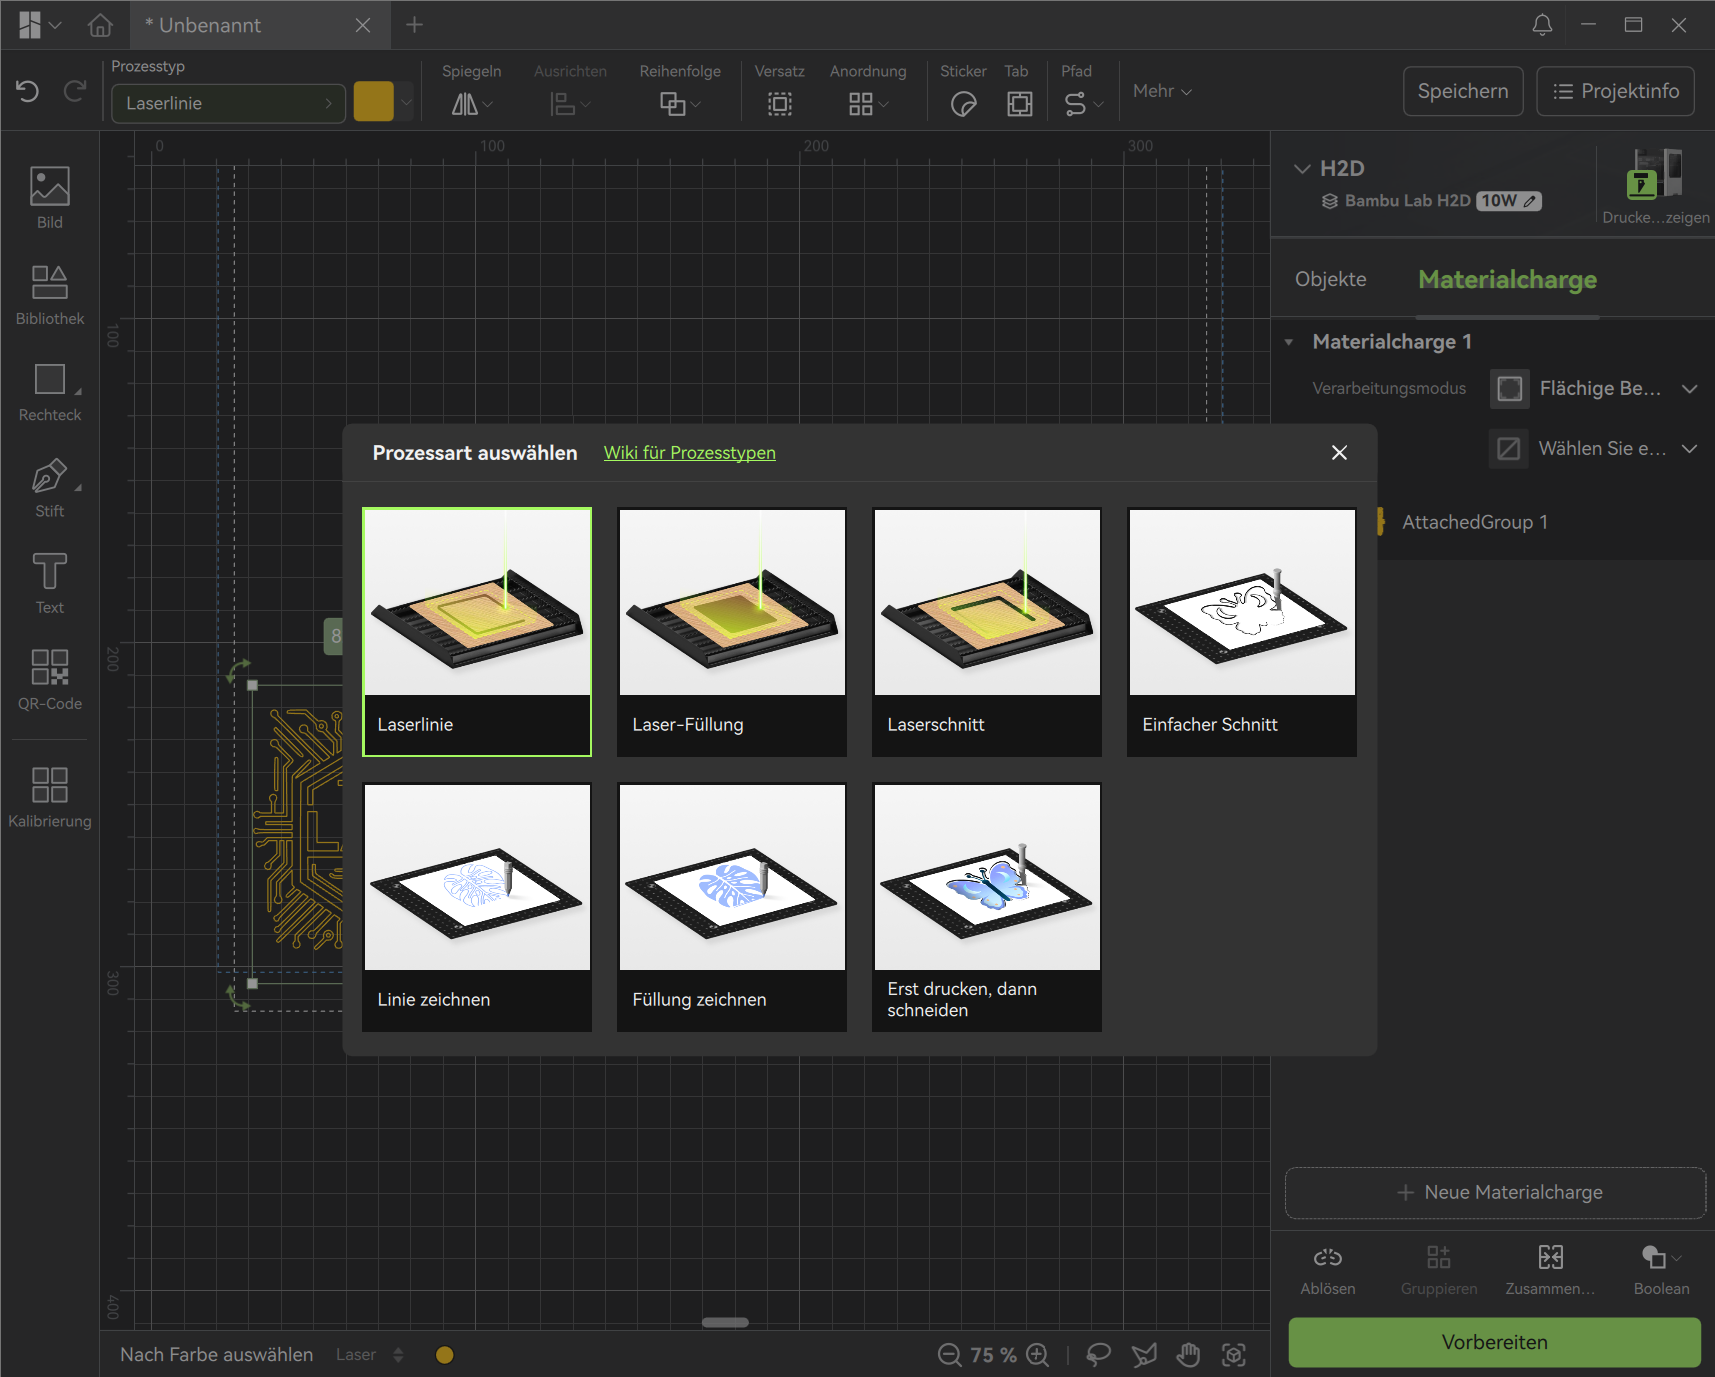Screen dimensions: 1715x1377
Task: Click the zoom out magnifier icon
Action: click(949, 1355)
